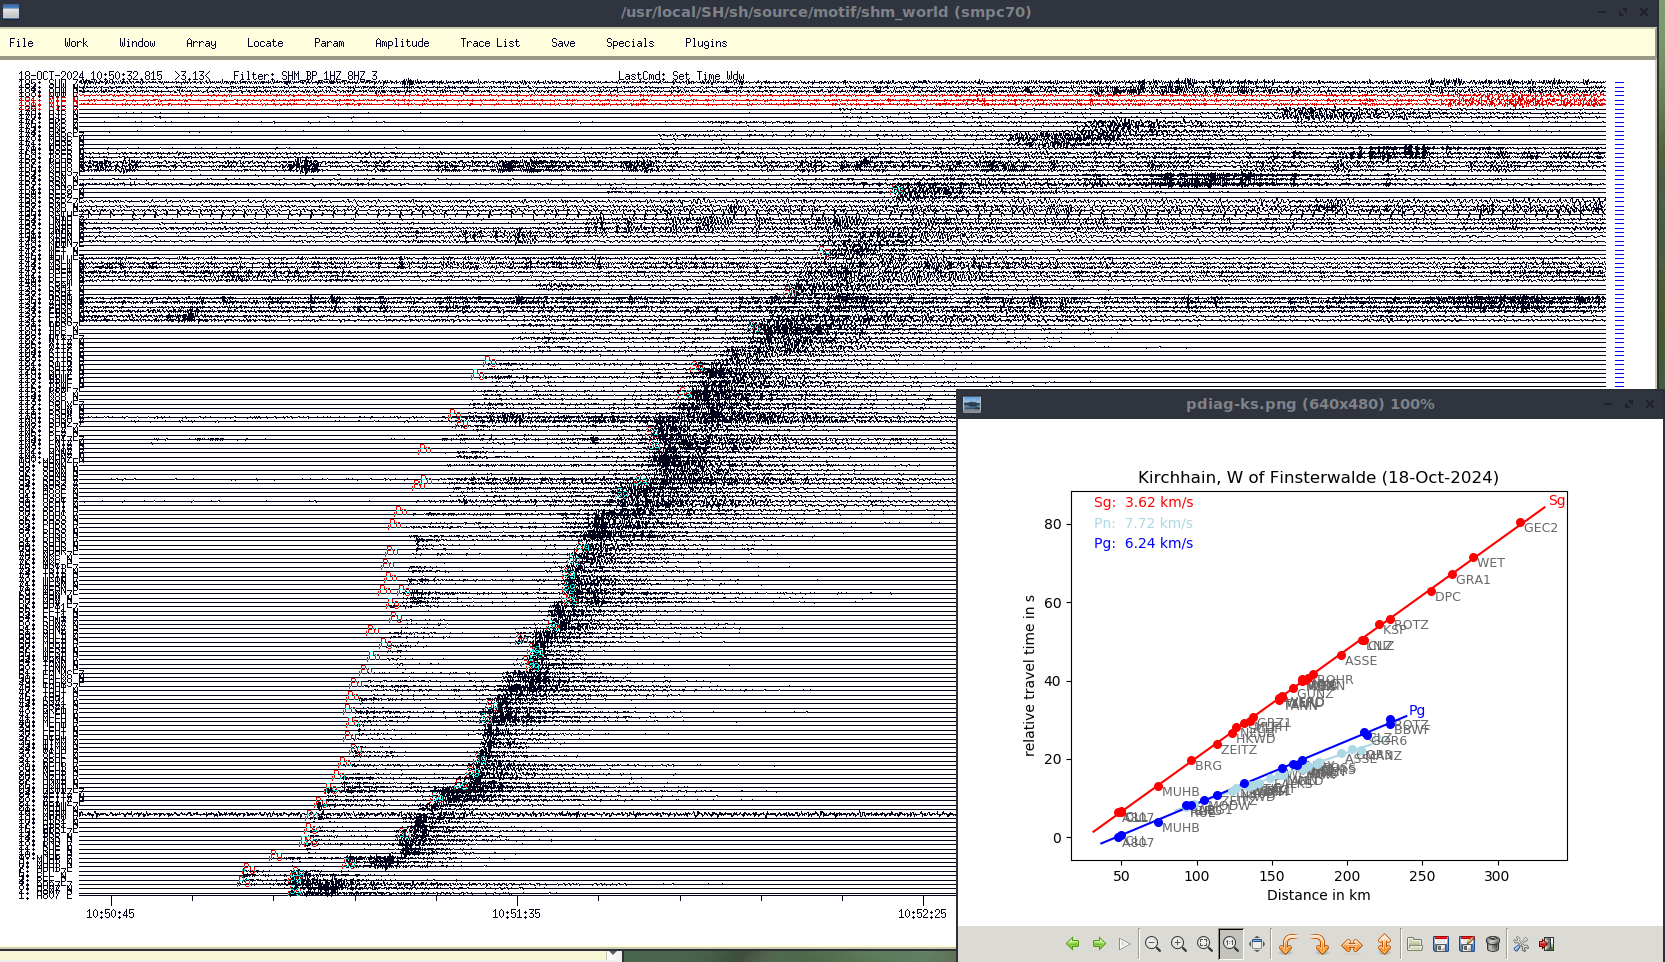Click the zoom in magnifier icon

tap(1179, 944)
